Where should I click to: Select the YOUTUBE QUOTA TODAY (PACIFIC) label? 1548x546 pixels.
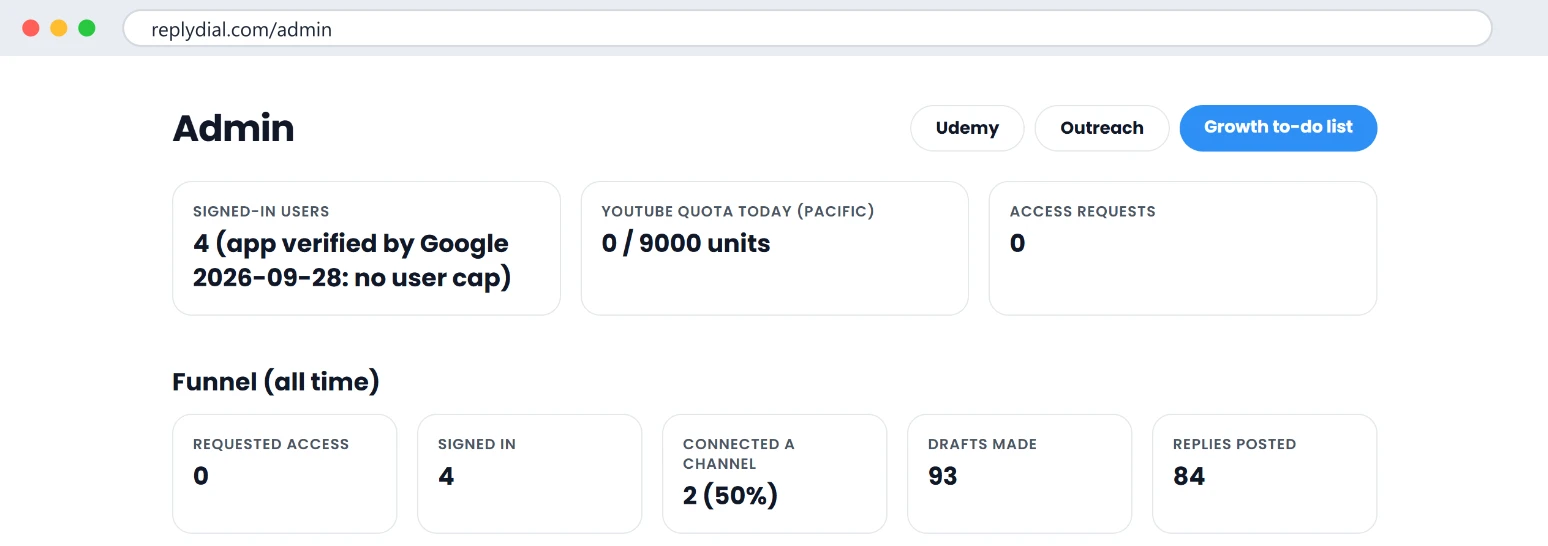click(738, 212)
